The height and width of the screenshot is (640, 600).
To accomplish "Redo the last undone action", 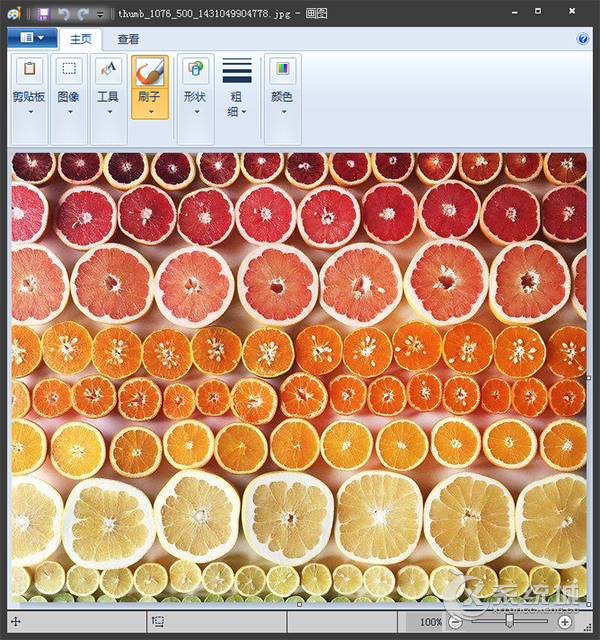I will click(x=83, y=14).
